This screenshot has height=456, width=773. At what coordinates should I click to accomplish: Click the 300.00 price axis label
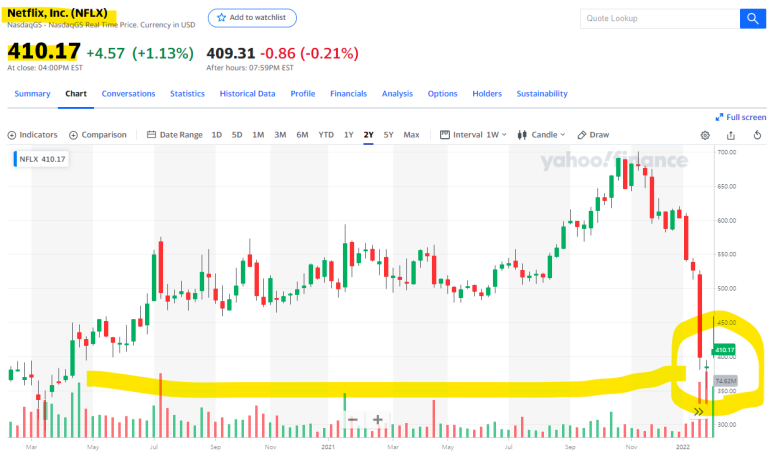(x=726, y=424)
